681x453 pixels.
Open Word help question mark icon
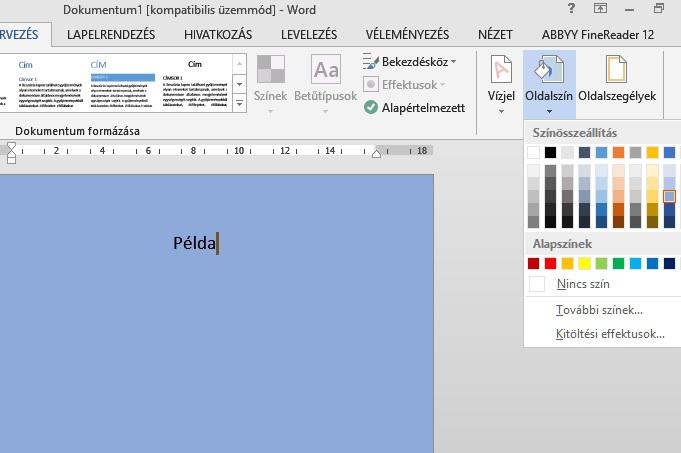coord(572,8)
